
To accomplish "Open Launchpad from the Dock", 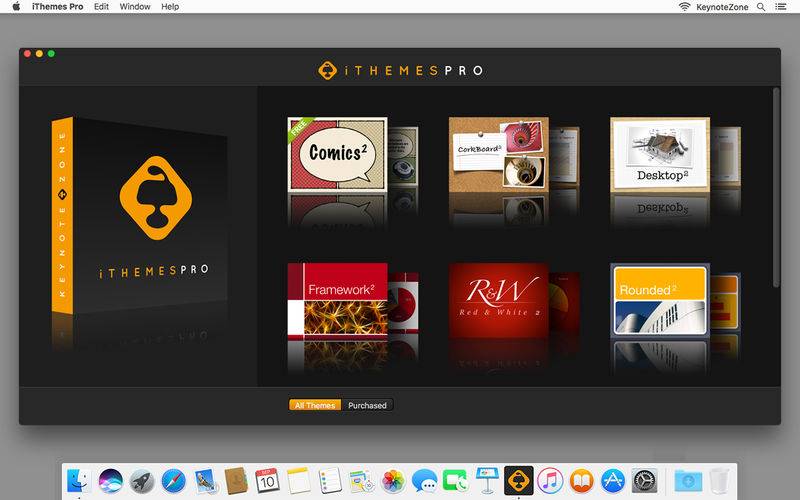I will [142, 481].
